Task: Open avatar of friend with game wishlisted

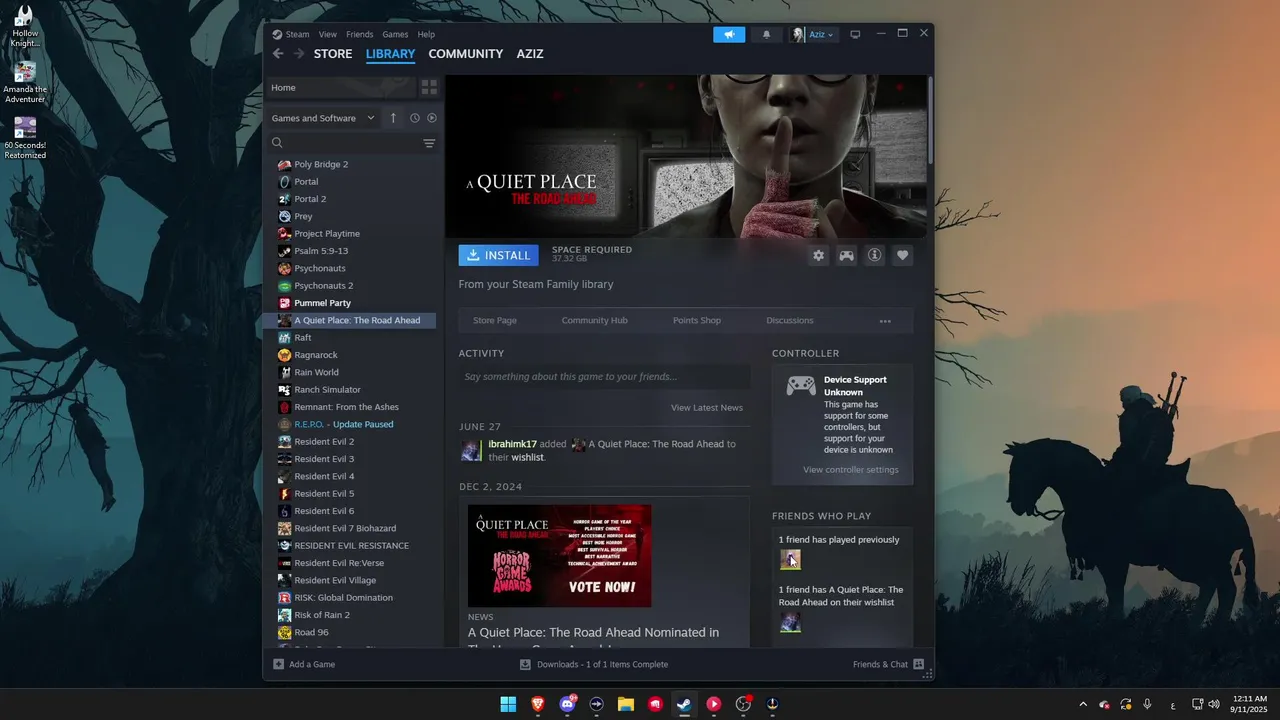Action: [790, 622]
